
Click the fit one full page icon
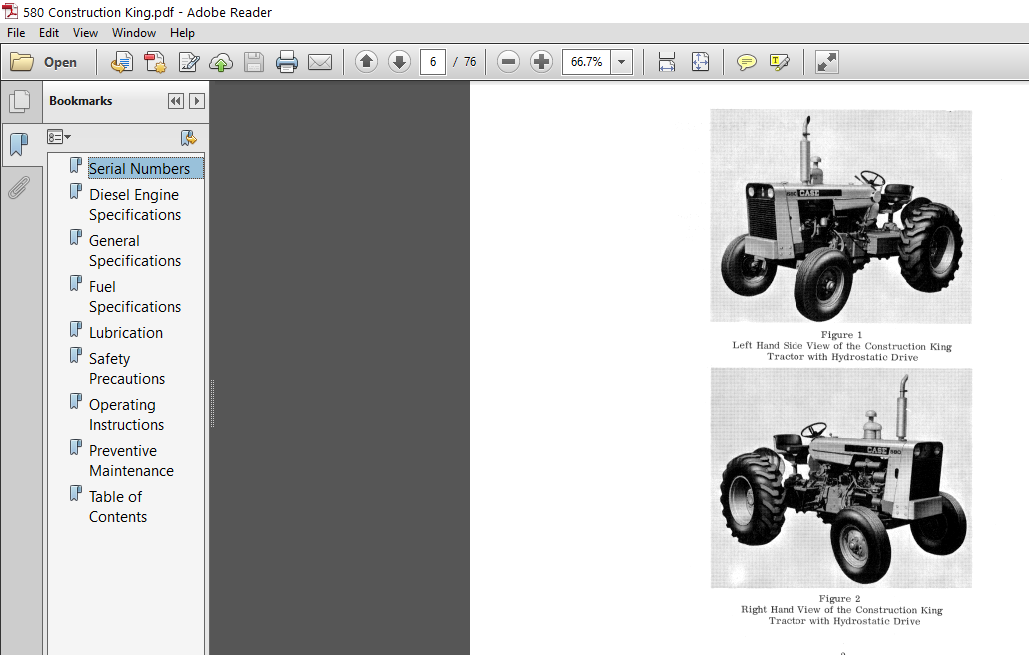click(700, 62)
